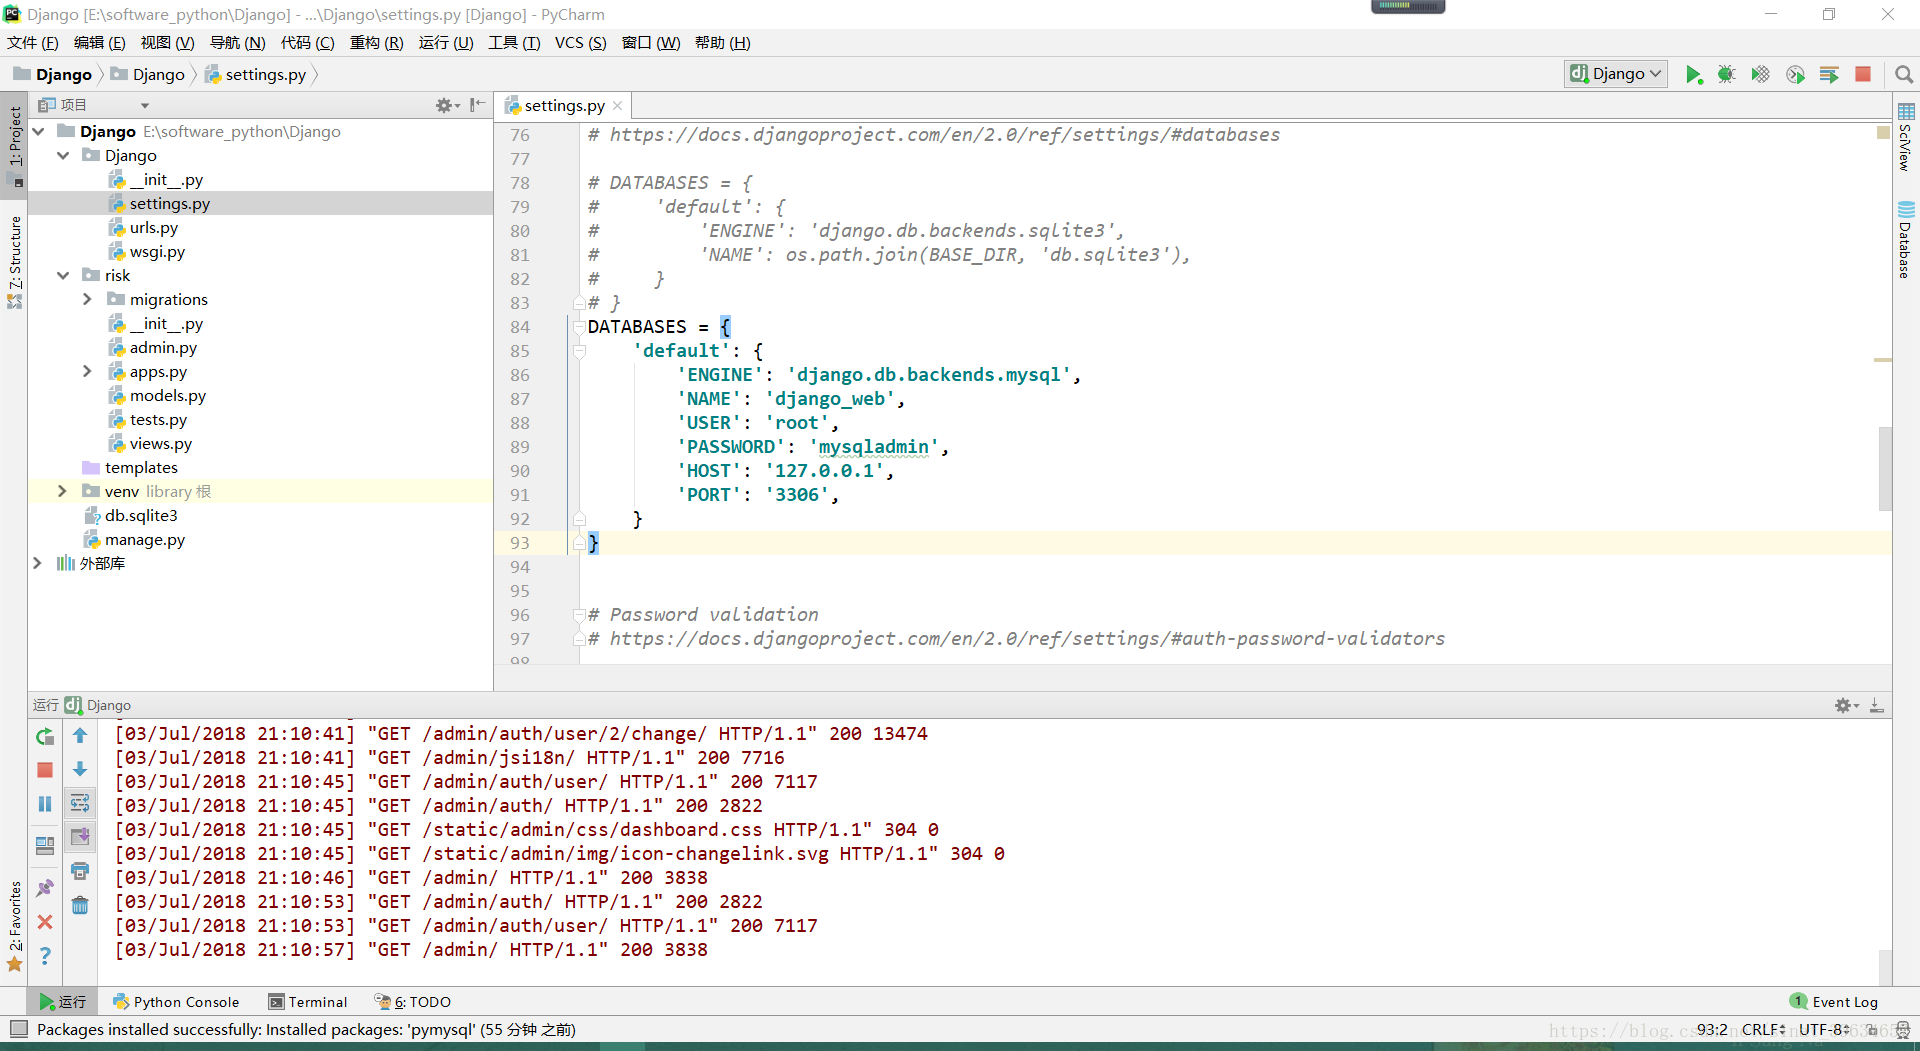Screen dimensions: 1920x1051
Task: Run the Django configuration with green play
Action: tap(1693, 75)
